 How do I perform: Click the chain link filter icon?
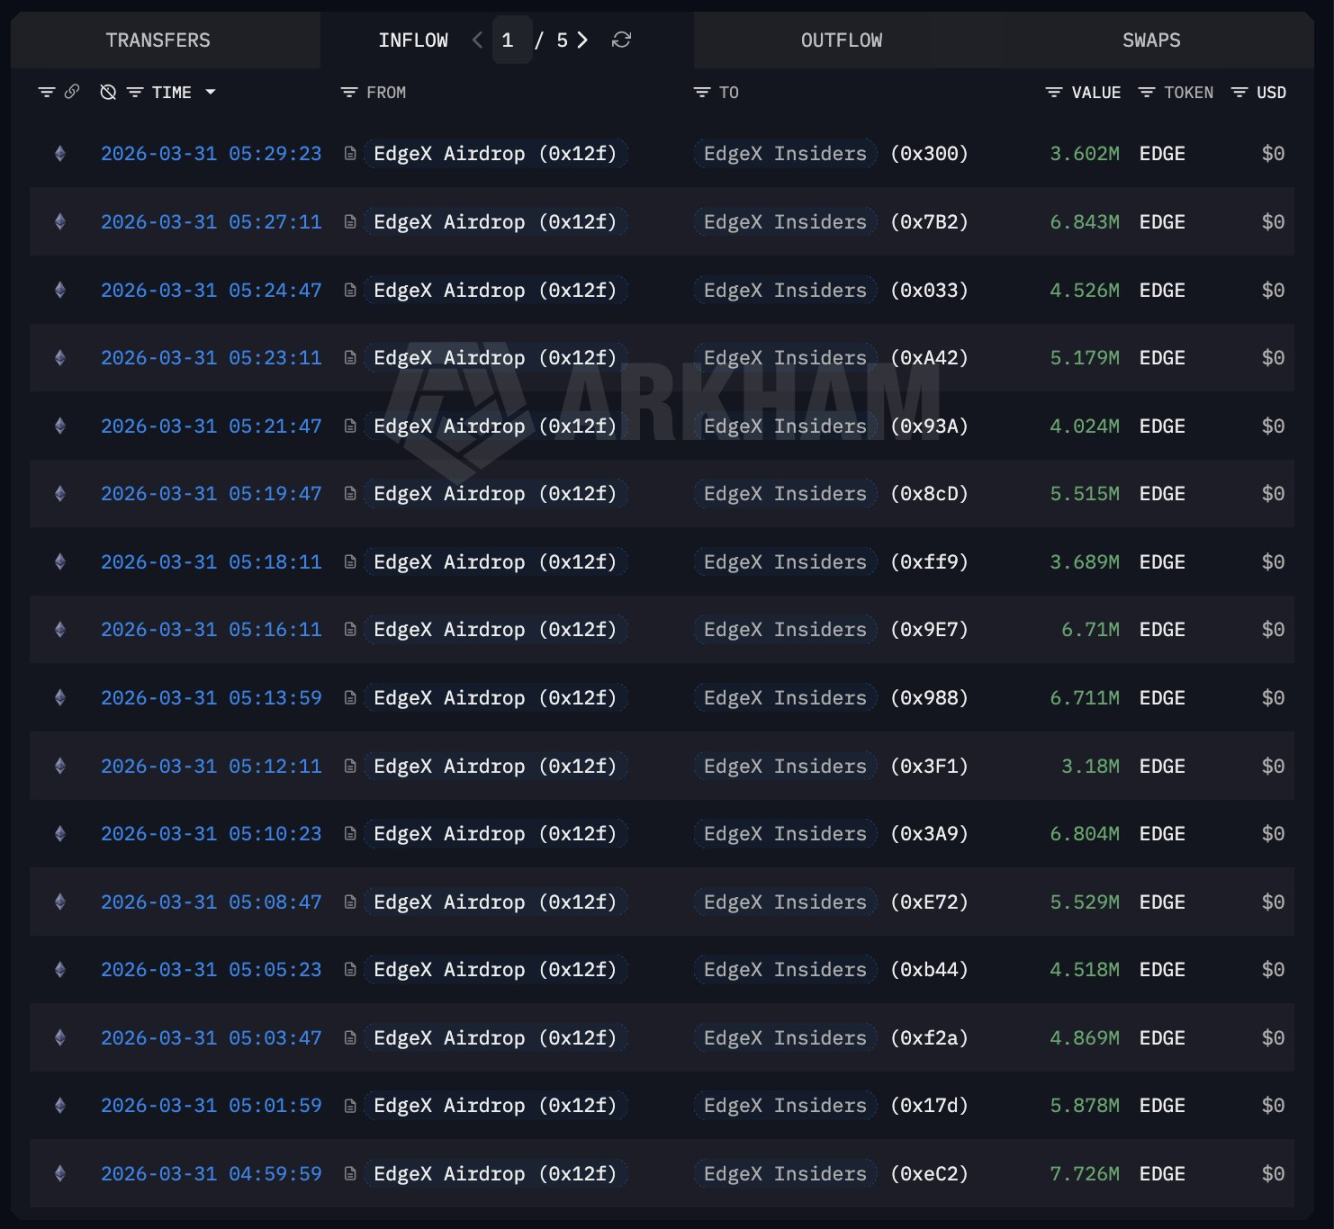tap(72, 92)
